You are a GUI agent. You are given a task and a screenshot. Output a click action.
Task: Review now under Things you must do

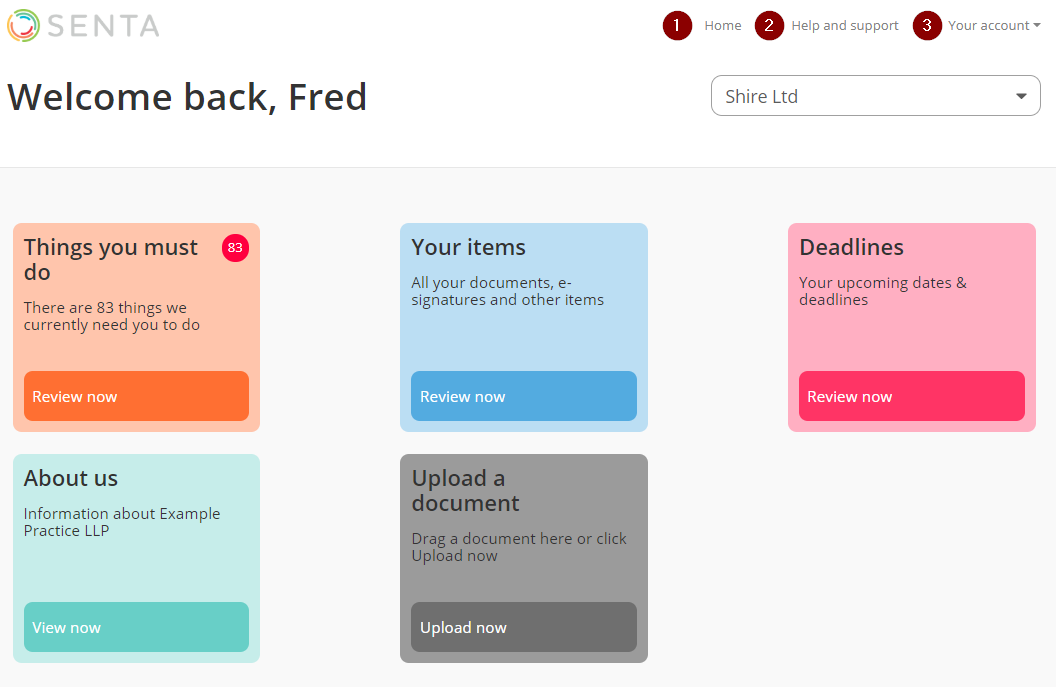[x=136, y=396]
